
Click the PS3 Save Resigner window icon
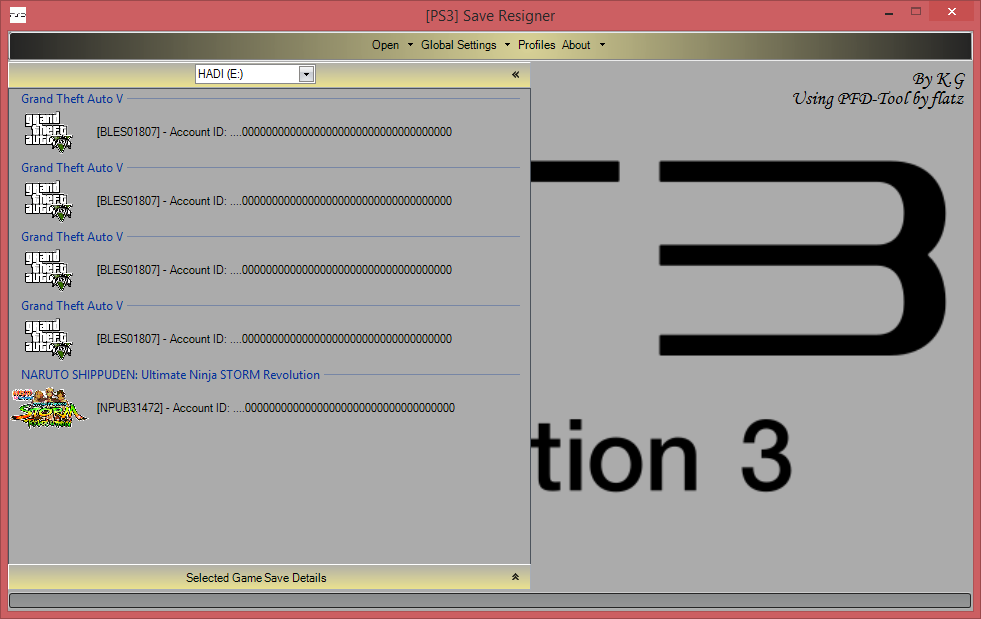pyautogui.click(x=18, y=15)
